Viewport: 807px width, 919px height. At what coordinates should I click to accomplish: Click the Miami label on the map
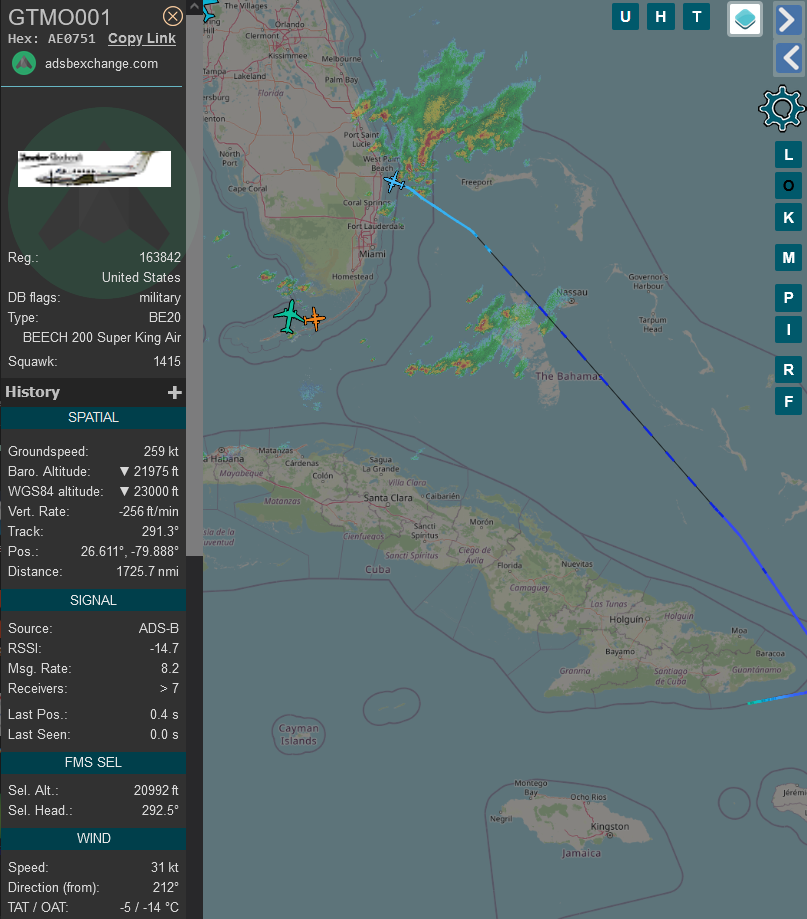click(372, 254)
